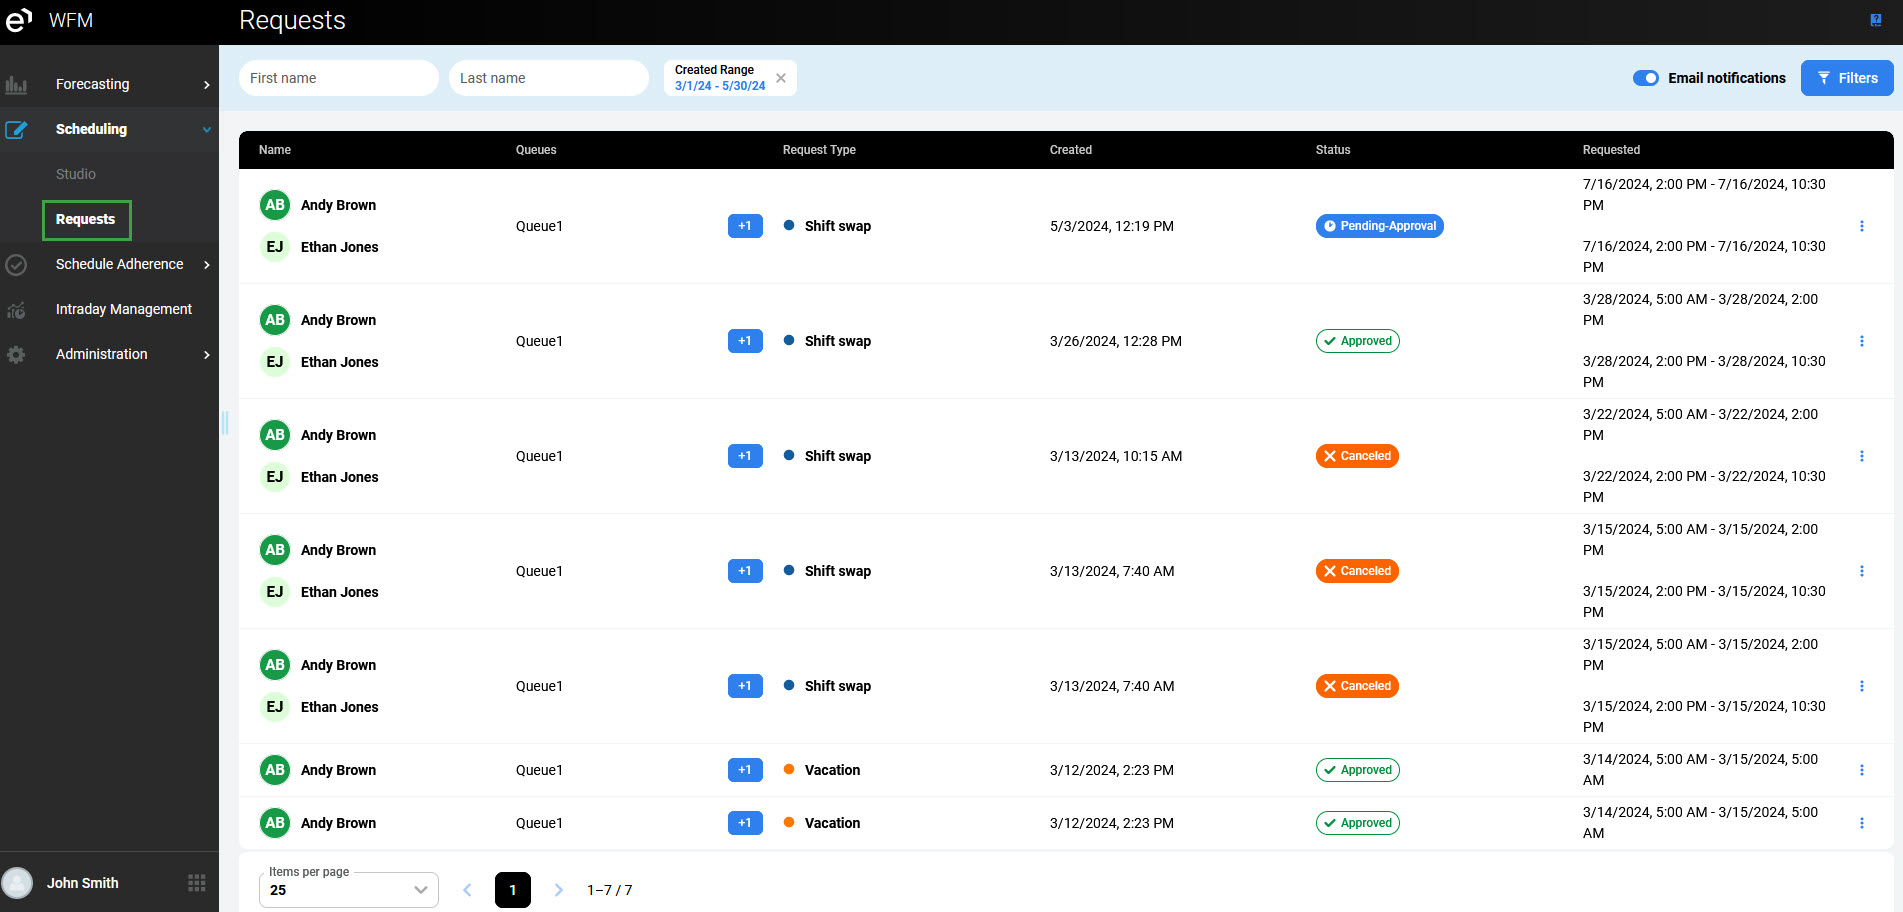Open the app grid launcher next to John Smith

pos(197,883)
